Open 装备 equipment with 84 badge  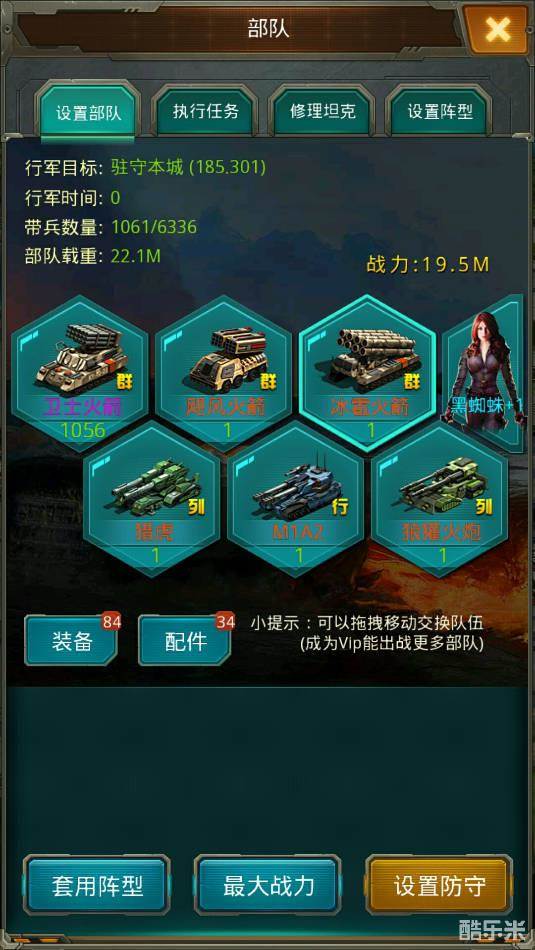point(71,641)
